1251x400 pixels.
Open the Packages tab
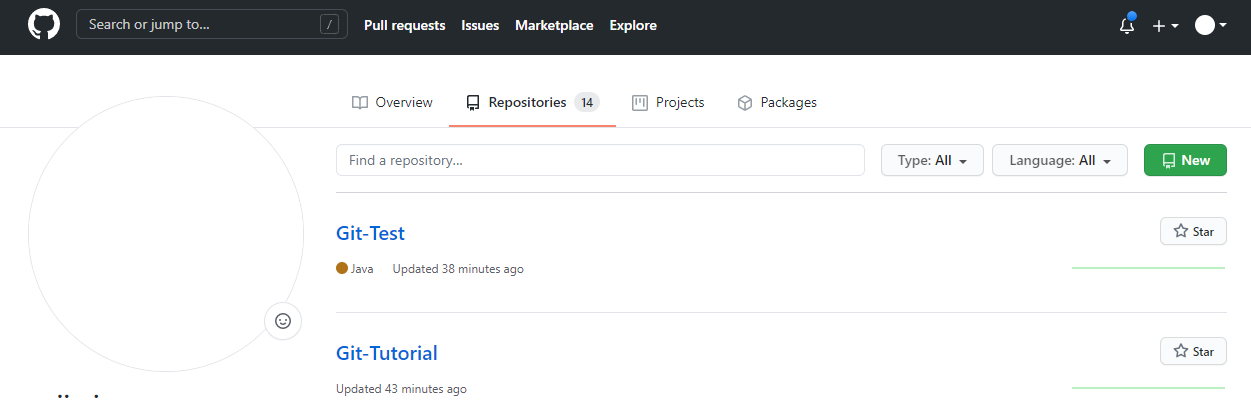[777, 102]
